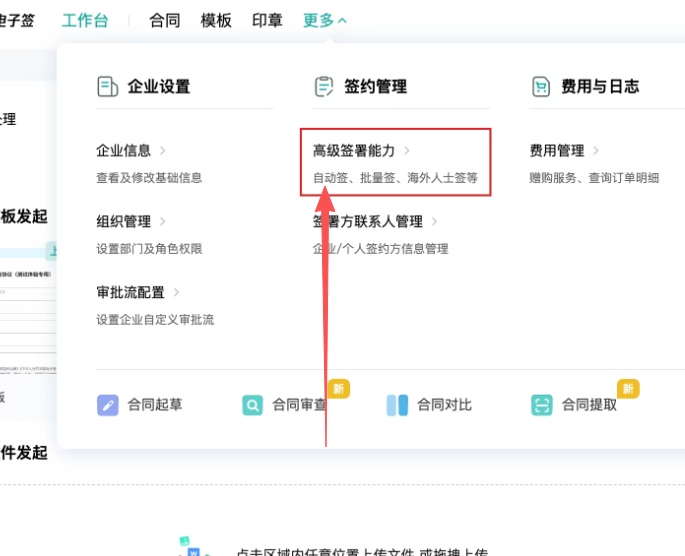The image size is (685, 556).
Task: Click the 费用与日志 cart icon
Action: coord(541,86)
